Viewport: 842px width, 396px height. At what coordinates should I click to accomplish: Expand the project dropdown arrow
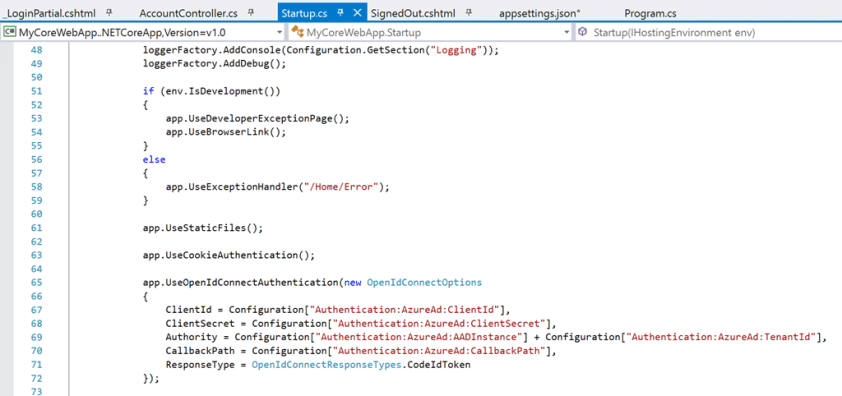(x=279, y=33)
